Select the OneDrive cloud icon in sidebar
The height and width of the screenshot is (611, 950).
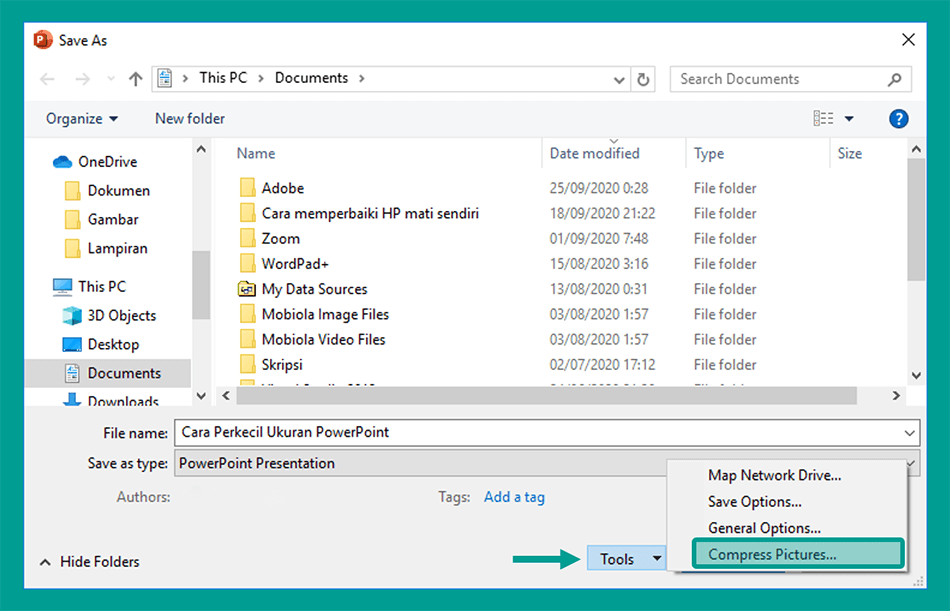click(62, 162)
